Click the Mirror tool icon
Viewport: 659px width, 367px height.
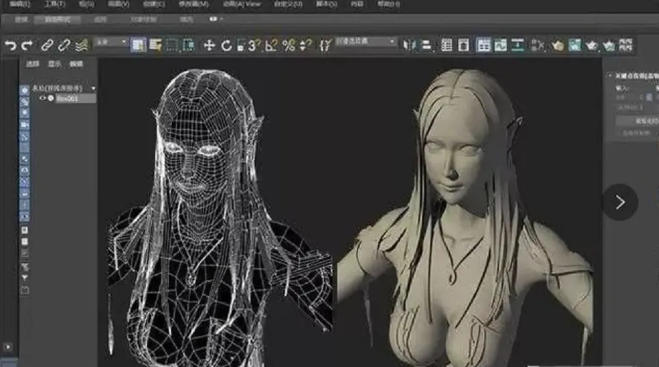coord(409,45)
